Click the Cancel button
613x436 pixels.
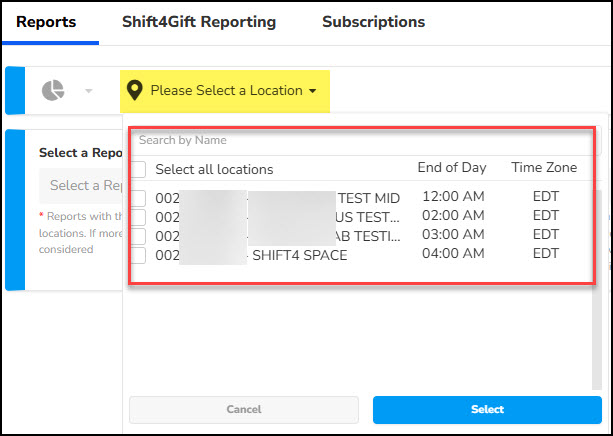[x=243, y=410]
